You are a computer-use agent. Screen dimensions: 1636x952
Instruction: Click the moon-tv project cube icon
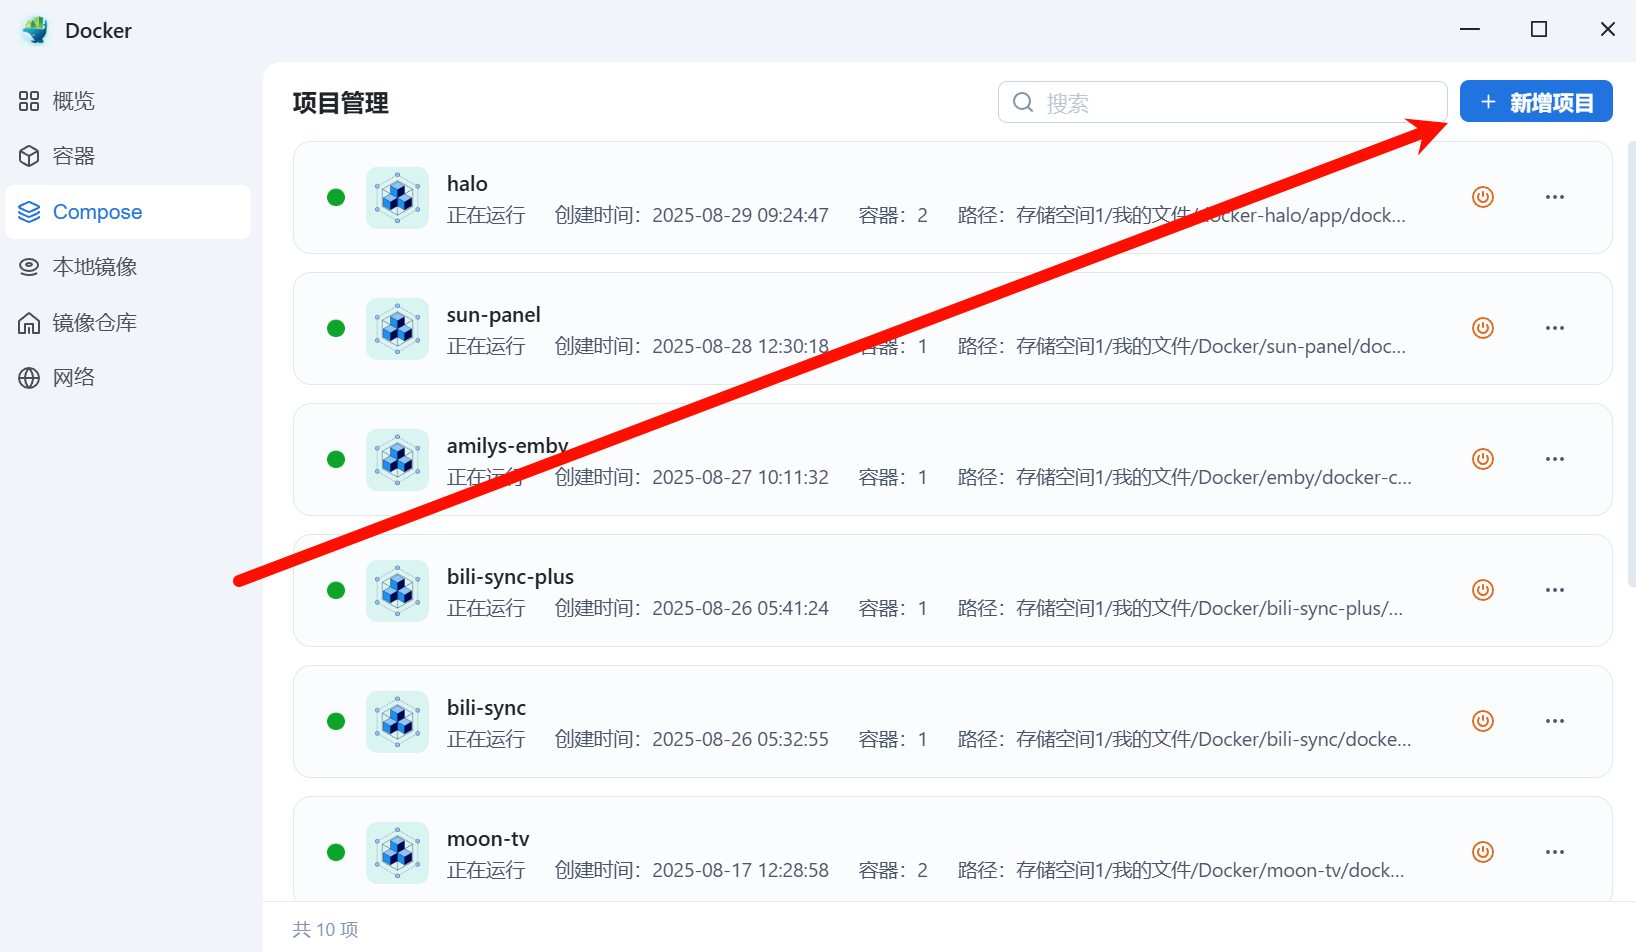click(397, 853)
